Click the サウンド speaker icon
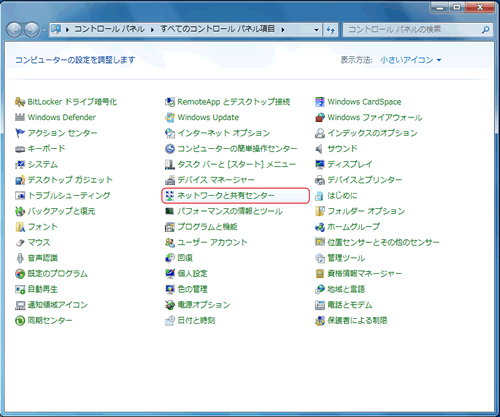Image resolution: width=500 pixels, height=417 pixels. click(319, 149)
